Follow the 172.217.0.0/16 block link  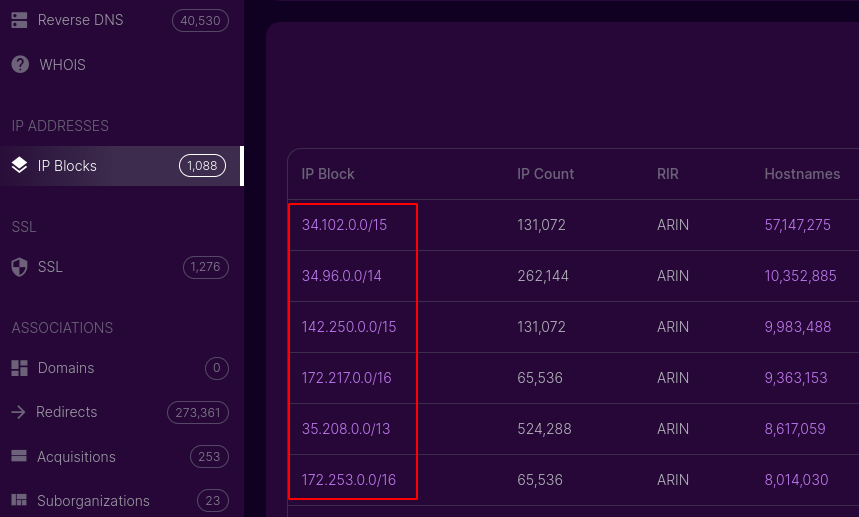[347, 378]
